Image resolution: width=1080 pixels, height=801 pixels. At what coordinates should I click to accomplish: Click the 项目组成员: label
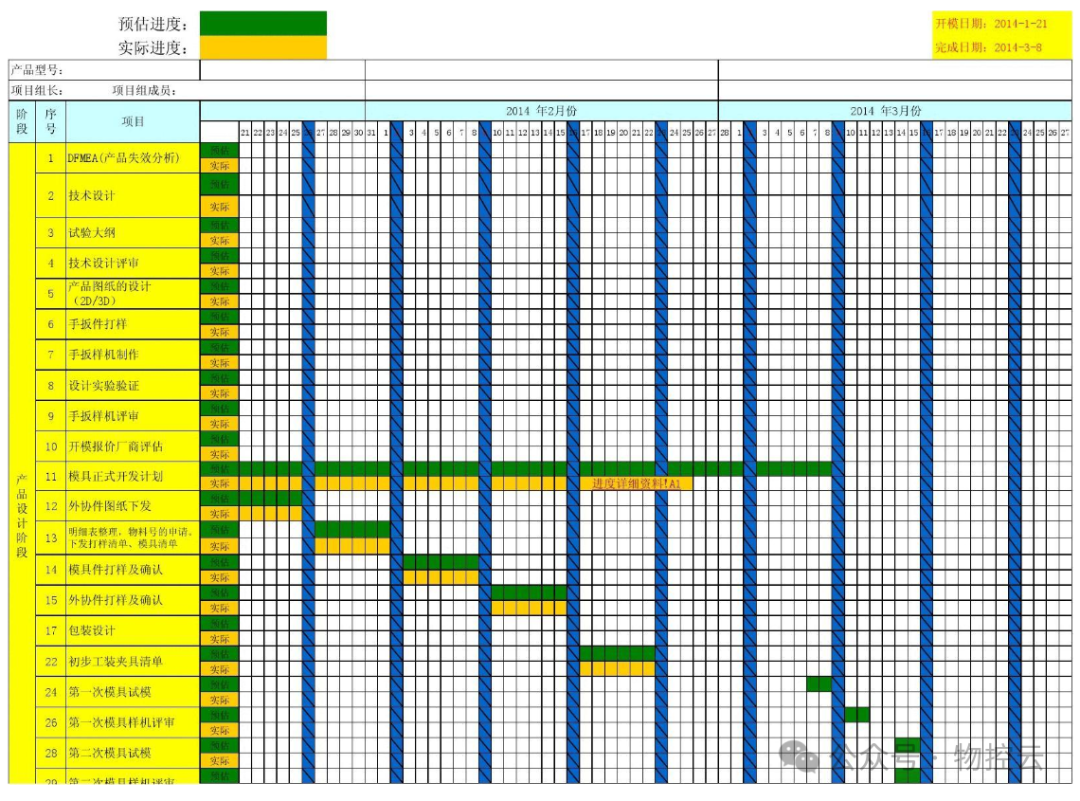pos(145,90)
